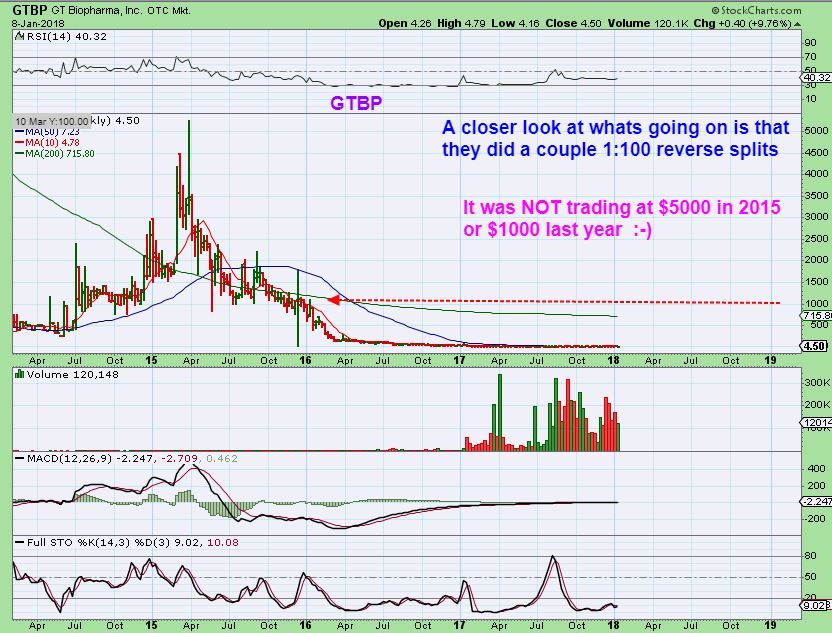Screen dimensions: 832x633
Task: Click the company name GT Biopharma, Inc.
Action: pos(98,11)
